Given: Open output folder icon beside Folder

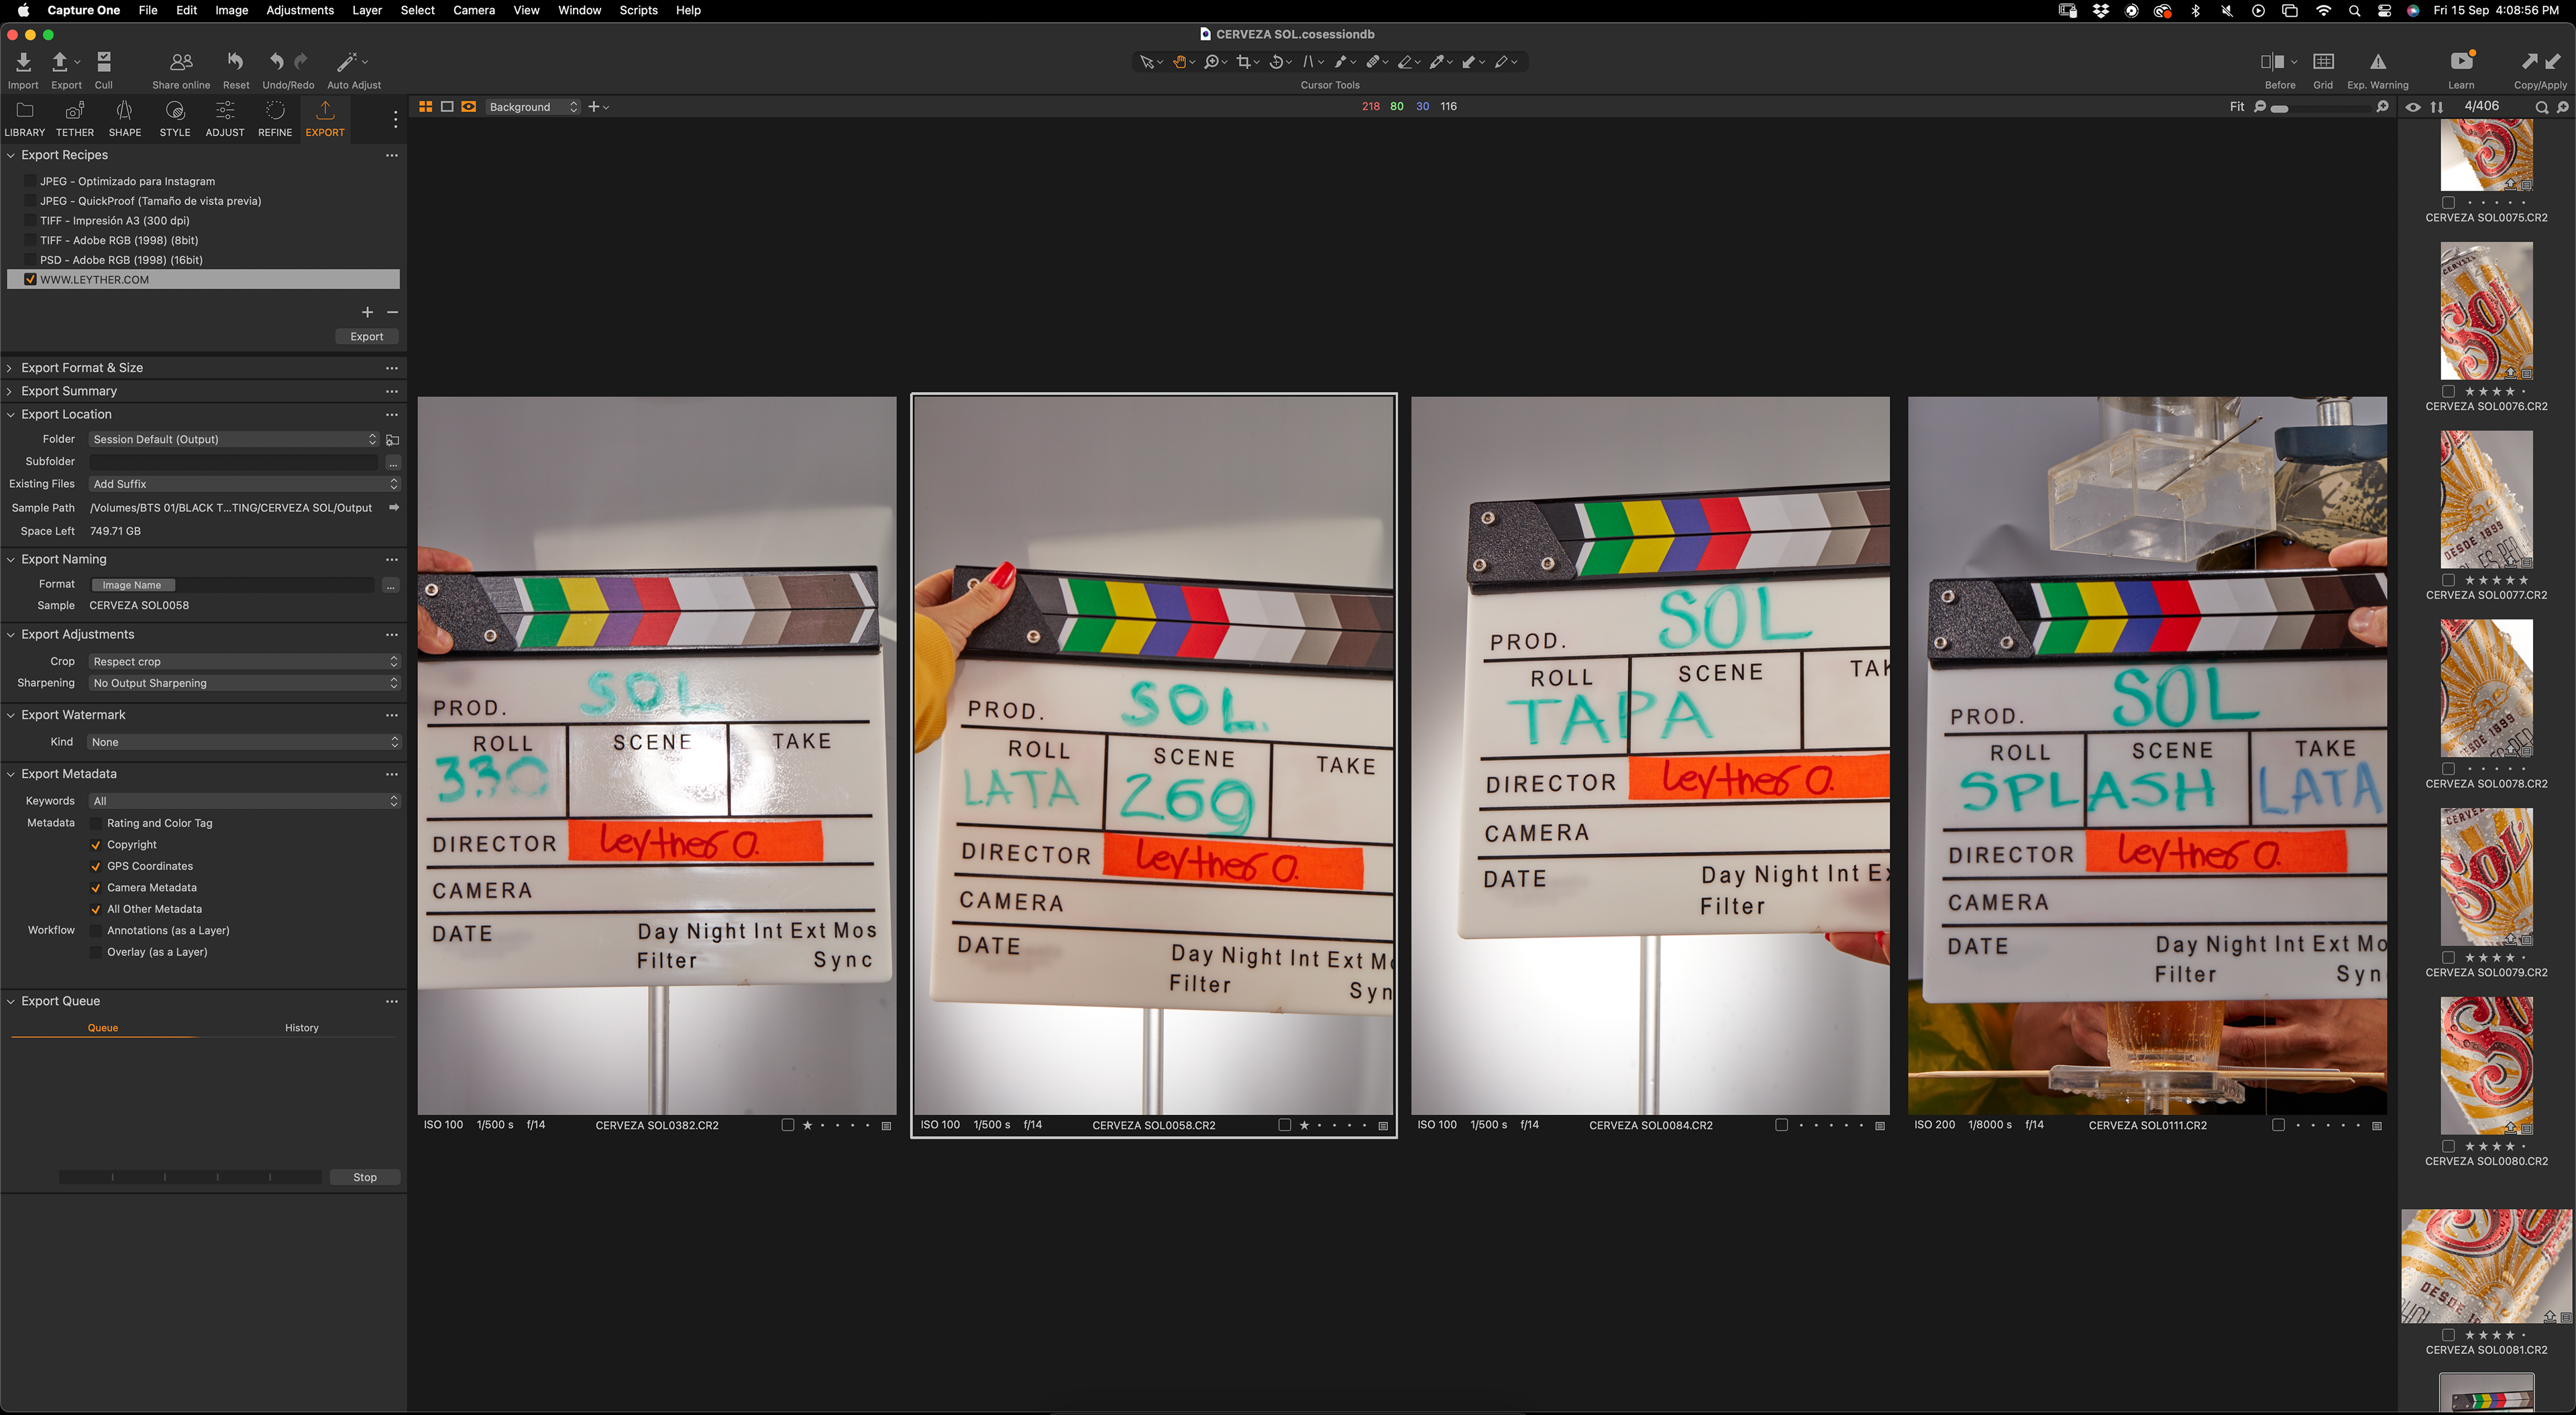Looking at the screenshot, I should pyautogui.click(x=393, y=440).
